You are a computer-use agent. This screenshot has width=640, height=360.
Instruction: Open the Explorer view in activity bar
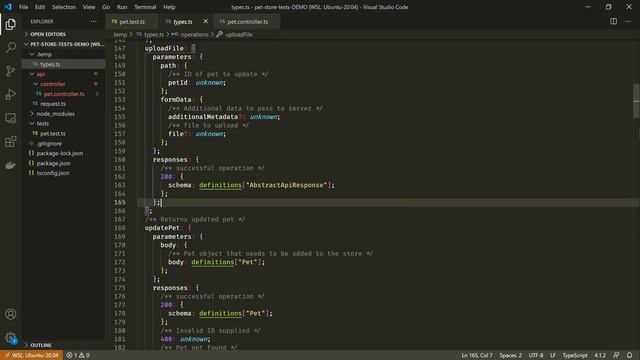(11, 24)
